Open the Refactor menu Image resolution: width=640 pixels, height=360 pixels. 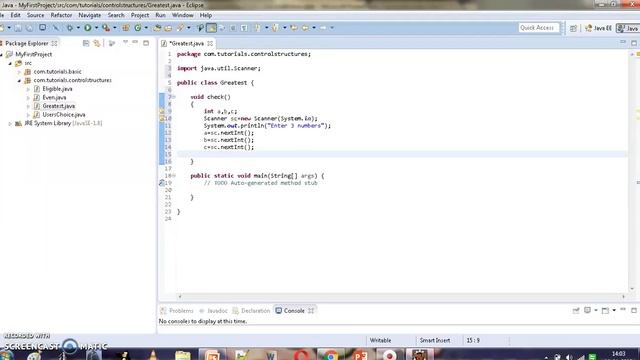pos(61,15)
